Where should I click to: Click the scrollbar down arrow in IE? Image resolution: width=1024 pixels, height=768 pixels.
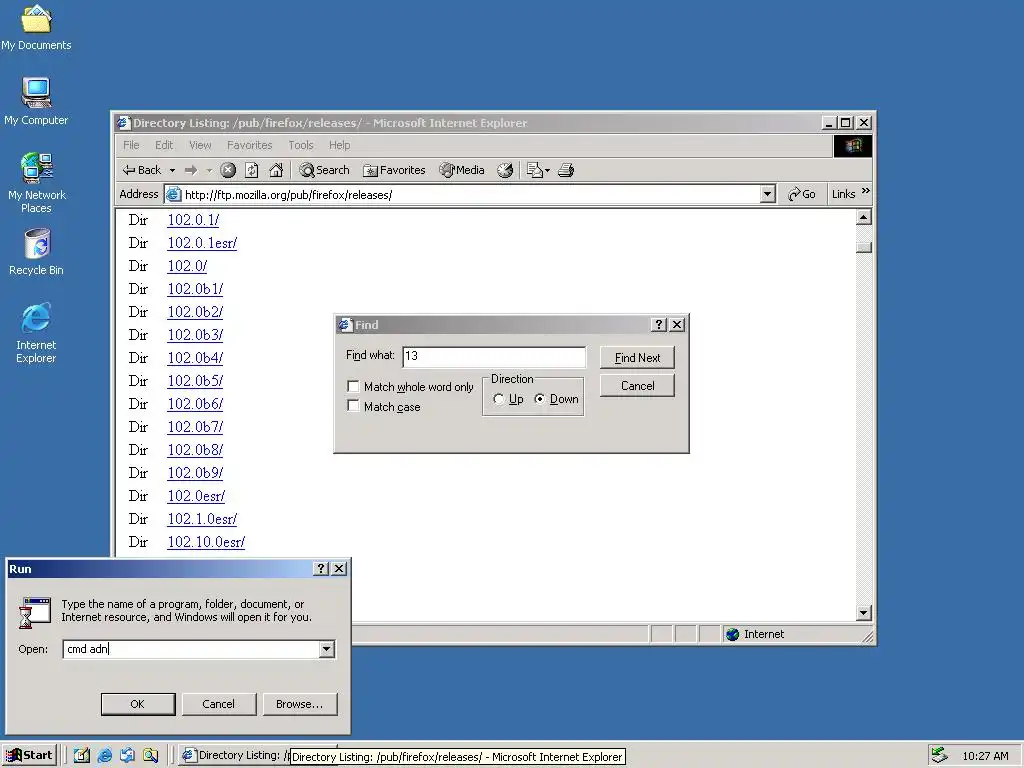click(x=864, y=613)
